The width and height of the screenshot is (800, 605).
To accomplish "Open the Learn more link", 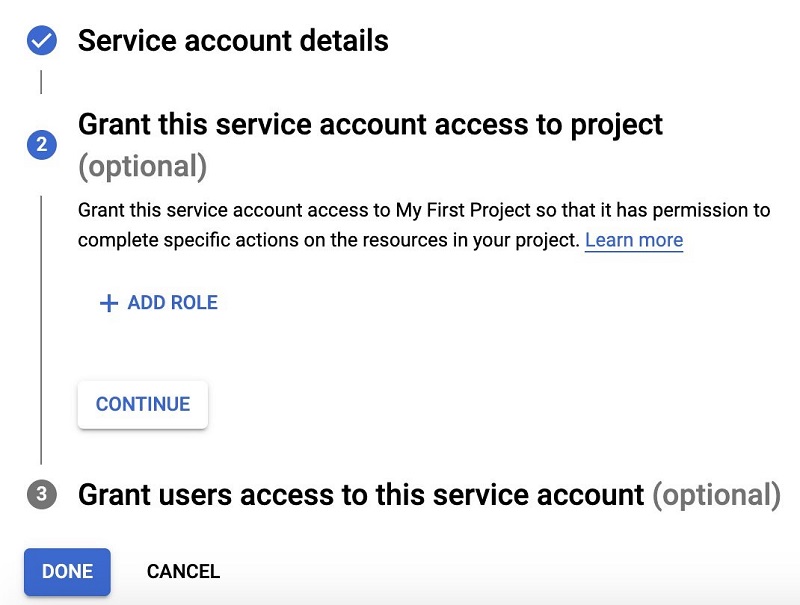I will point(634,240).
